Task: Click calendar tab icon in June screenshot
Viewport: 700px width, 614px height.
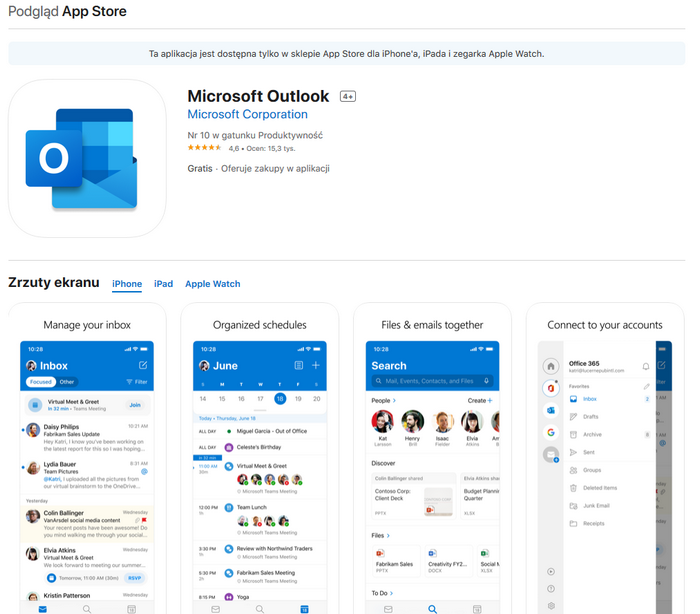Action: [304, 609]
